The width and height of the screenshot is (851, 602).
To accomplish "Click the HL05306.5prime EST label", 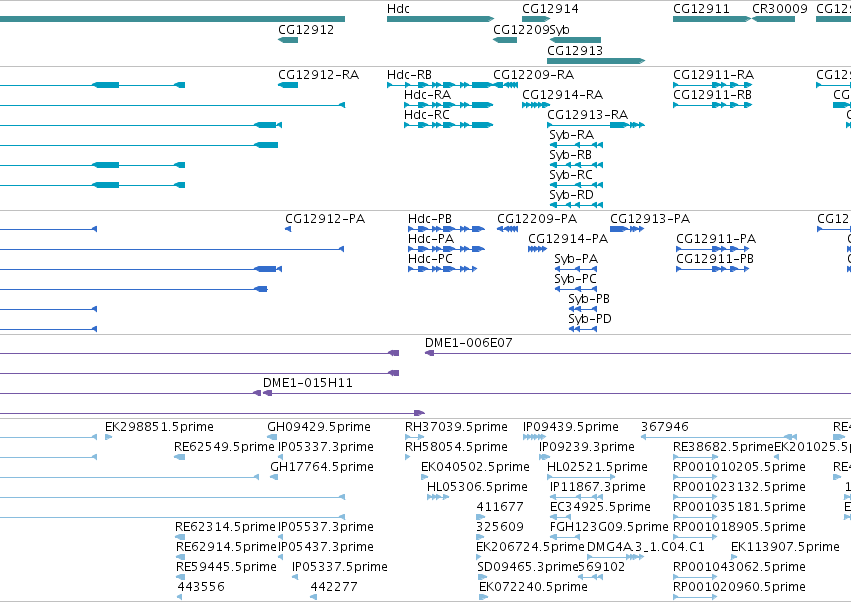I will (x=477, y=487).
